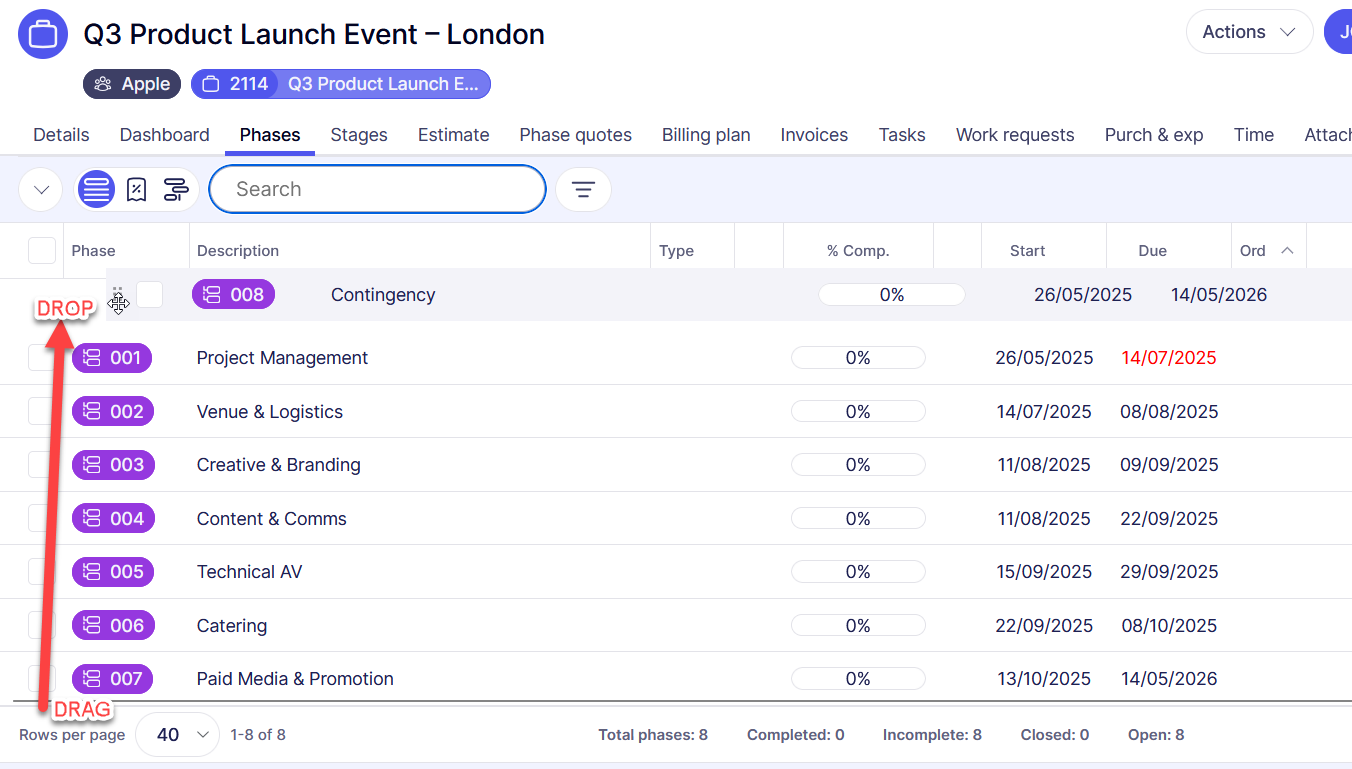Viewport: 1352px width, 769px height.
Task: Open the Actions dropdown
Action: pyautogui.click(x=1248, y=32)
